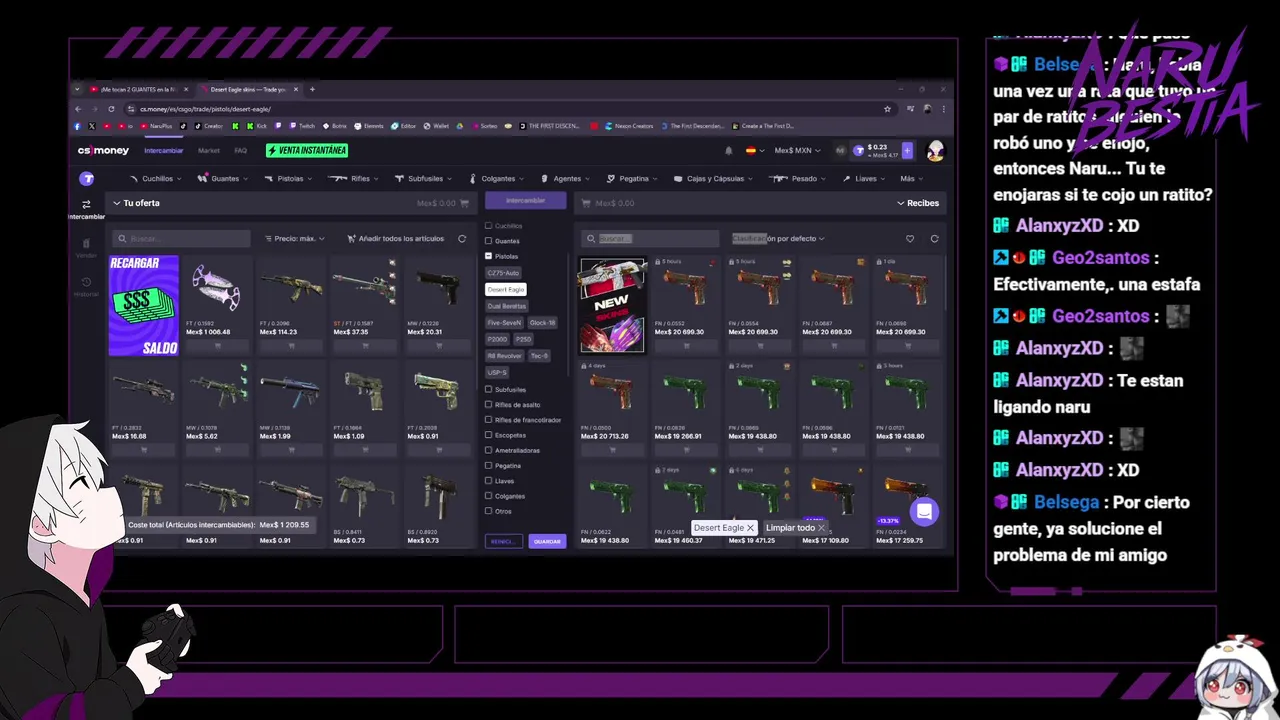The image size is (1280, 720).
Task: Refresh the Tu oferta inventory list
Action: pyautogui.click(x=462, y=239)
